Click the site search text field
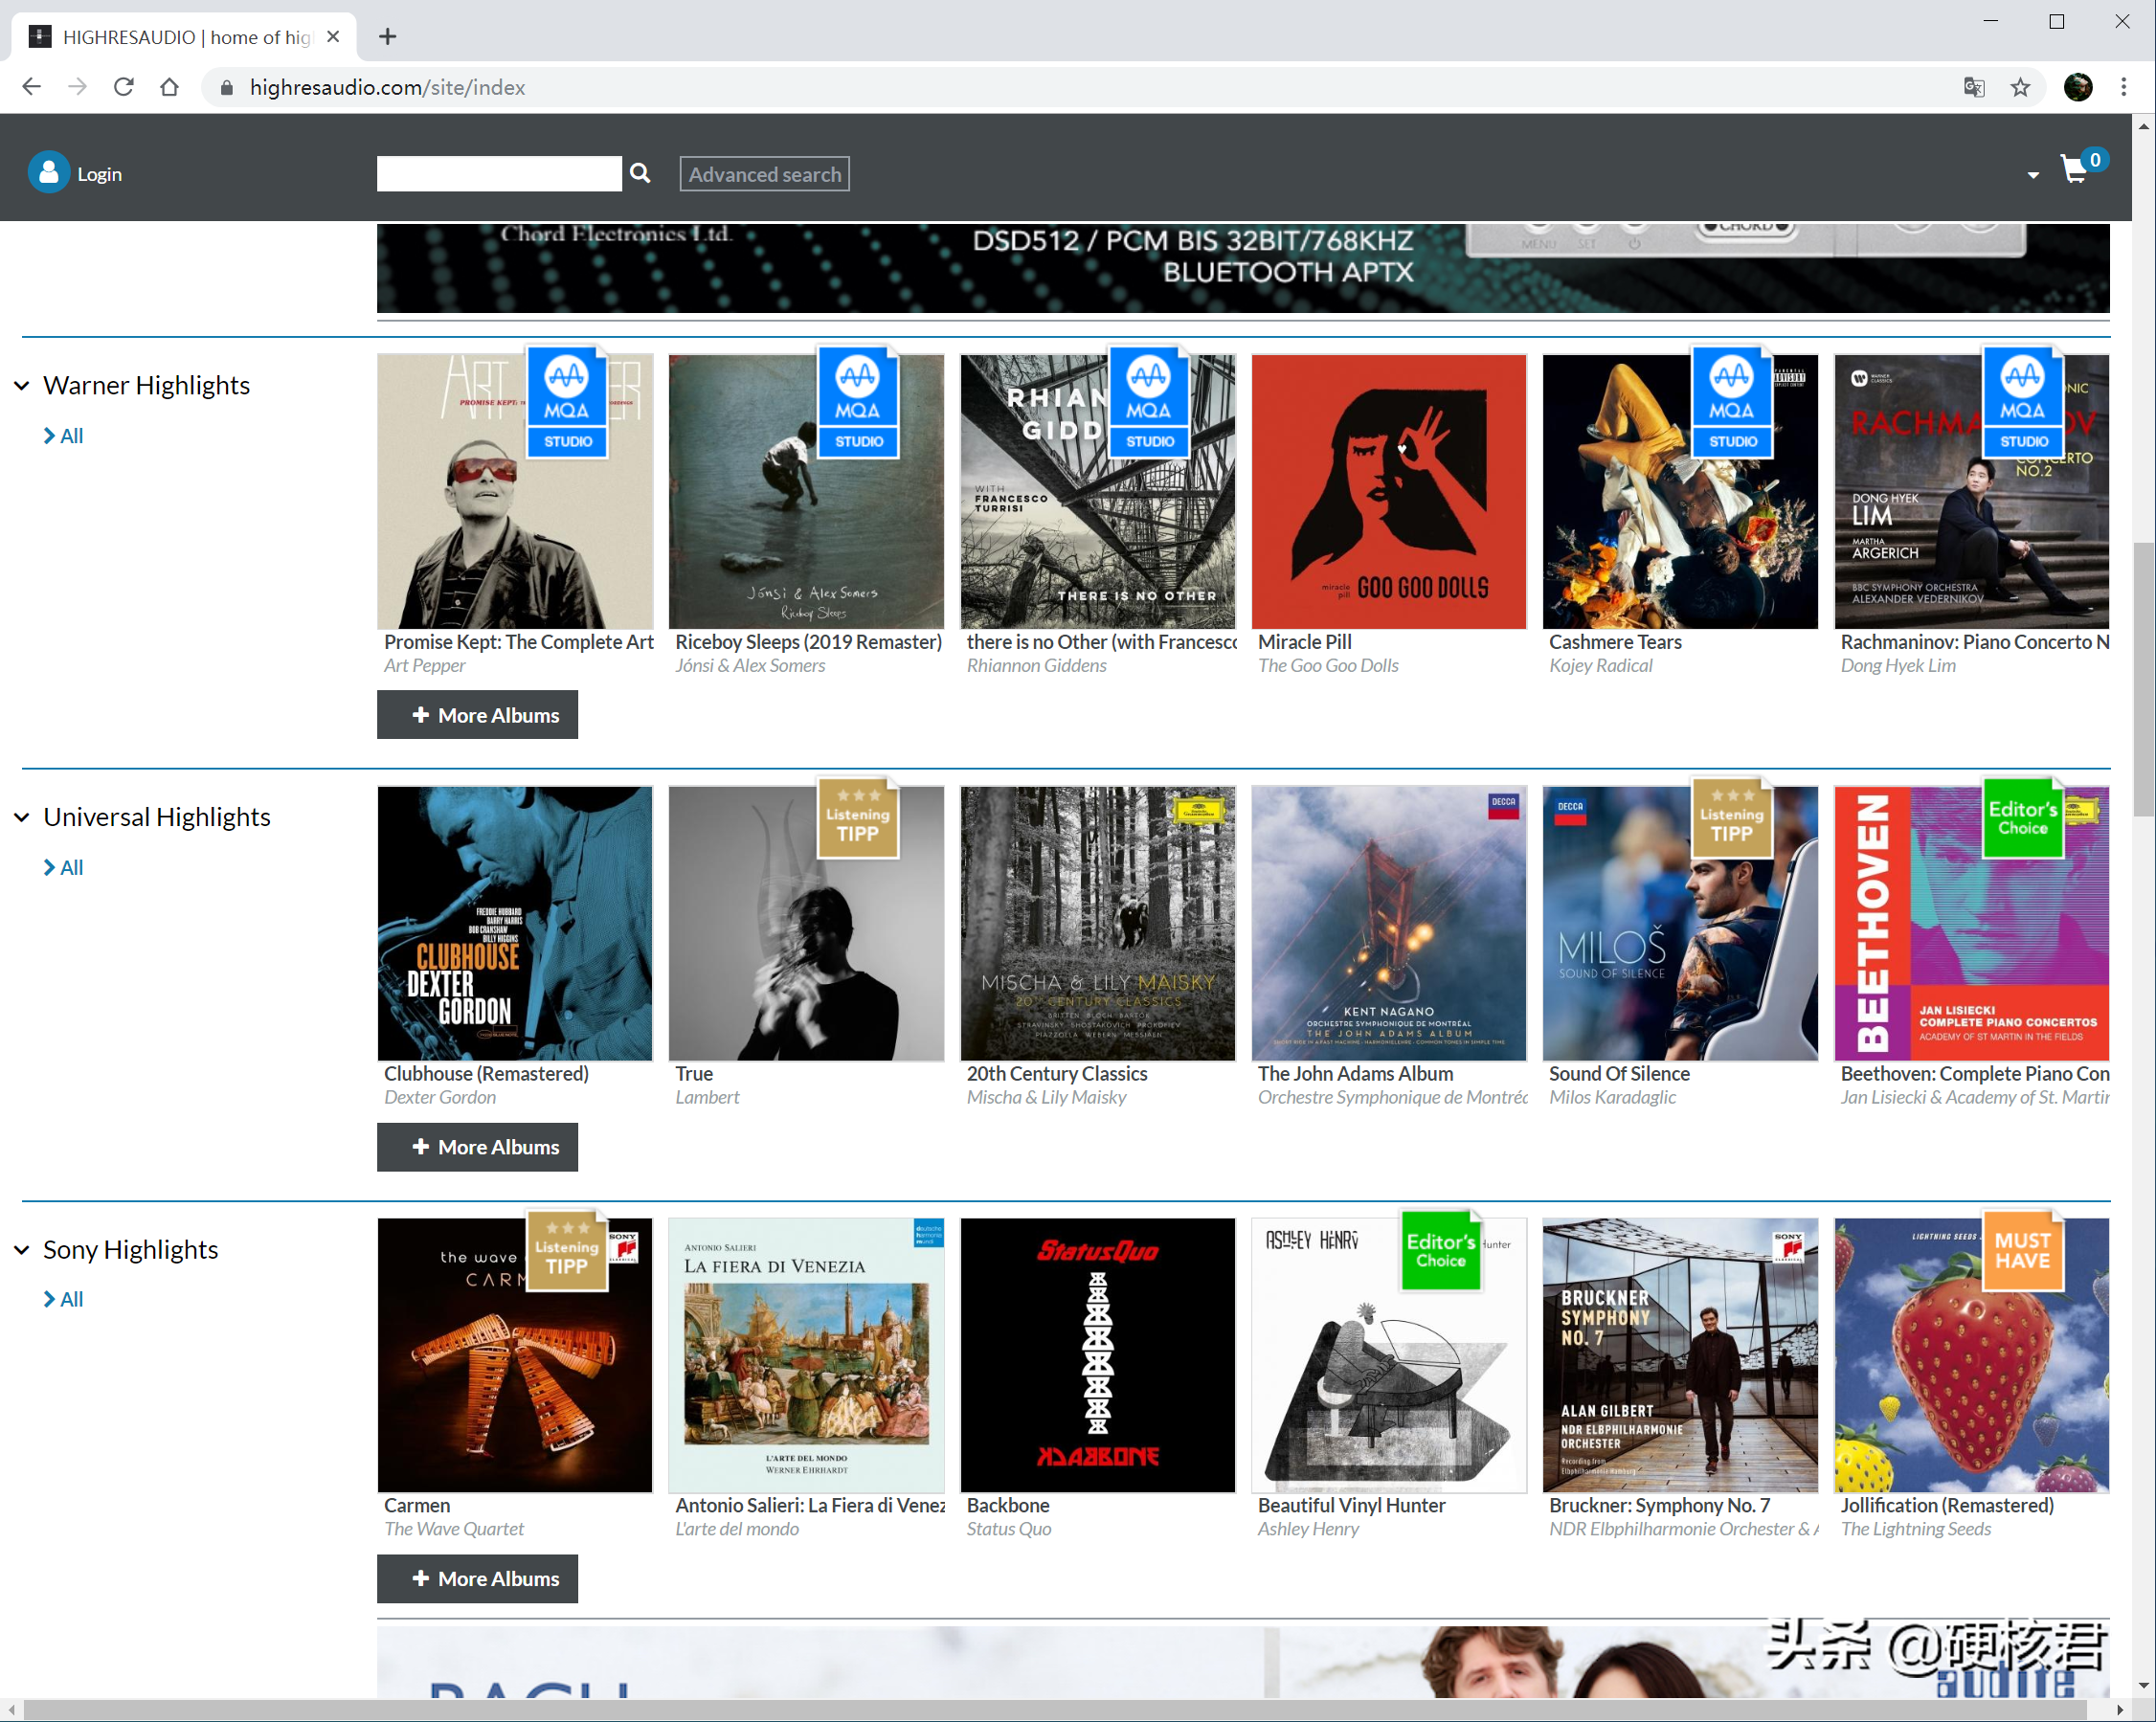 pyautogui.click(x=499, y=174)
